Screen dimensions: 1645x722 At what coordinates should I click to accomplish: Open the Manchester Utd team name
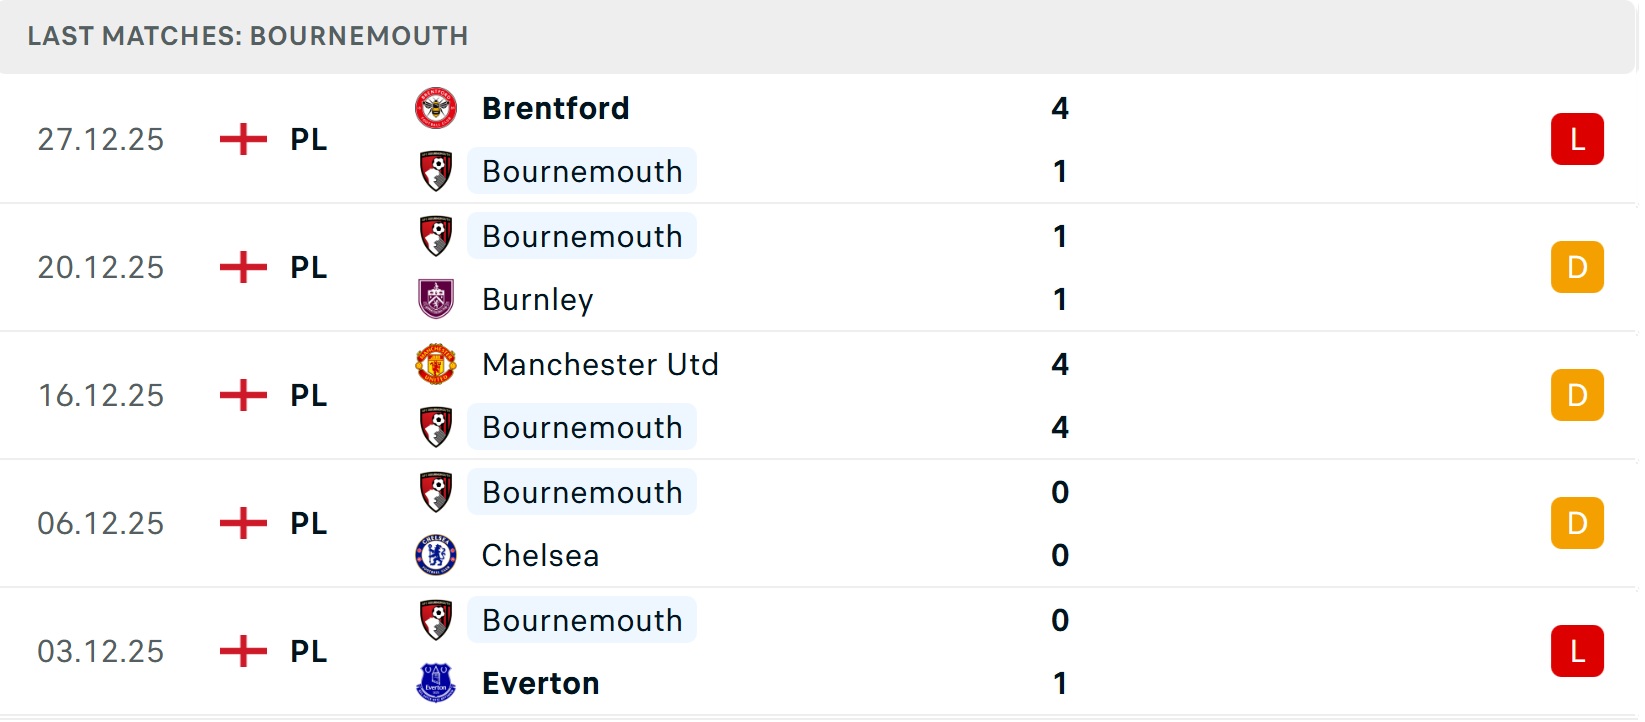600,364
